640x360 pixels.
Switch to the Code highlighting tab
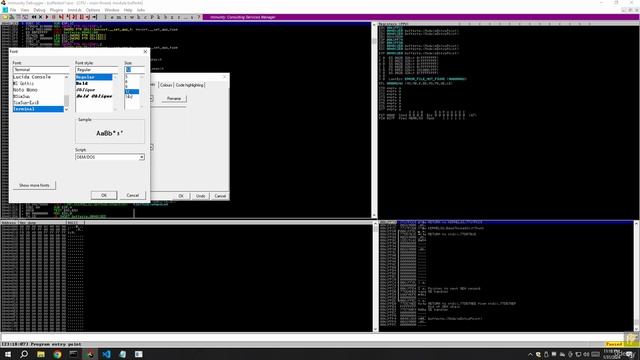pyautogui.click(x=189, y=85)
